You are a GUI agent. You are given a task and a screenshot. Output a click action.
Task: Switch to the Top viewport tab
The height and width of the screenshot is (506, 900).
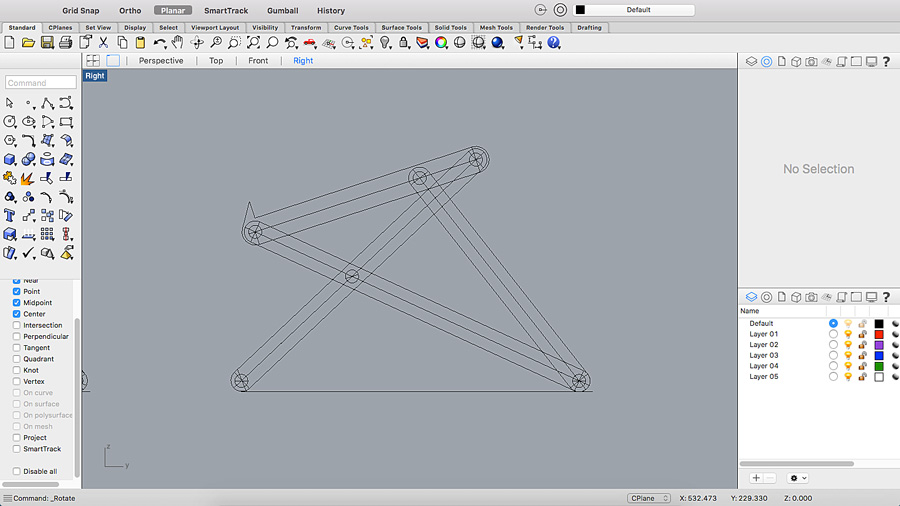pos(216,60)
